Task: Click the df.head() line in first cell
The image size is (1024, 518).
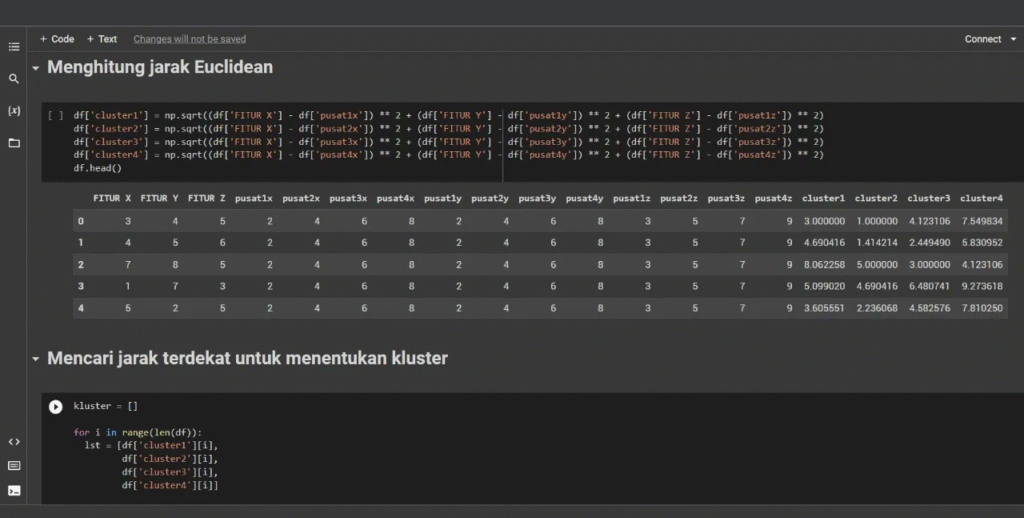Action: (x=97, y=168)
